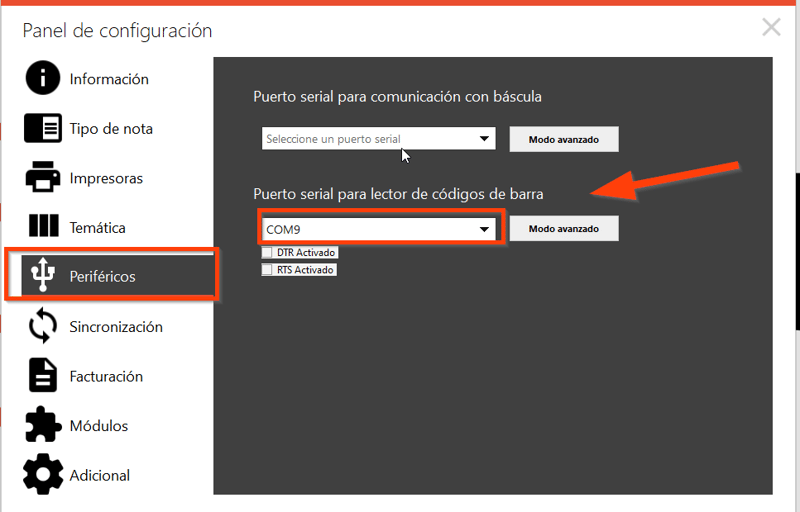Open the Sincronización section
800x512 pixels.
(x=116, y=326)
